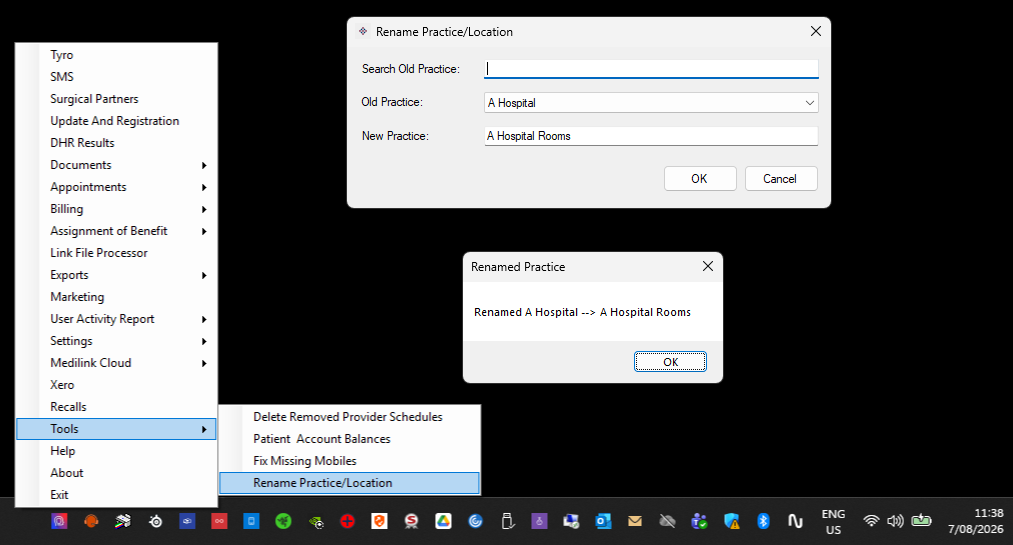Open DHR Results menu item
Viewport: 1013px width, 545px height.
click(x=116, y=143)
